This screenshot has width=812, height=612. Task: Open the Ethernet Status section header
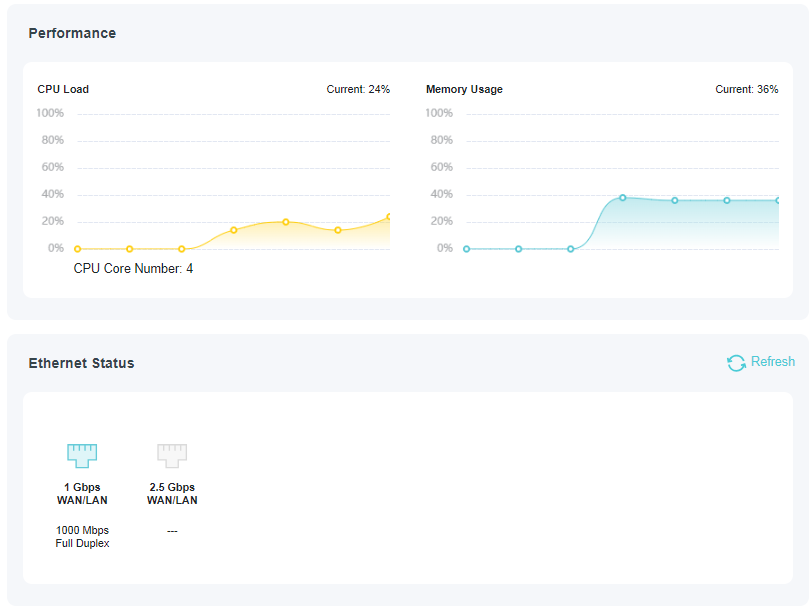point(80,363)
